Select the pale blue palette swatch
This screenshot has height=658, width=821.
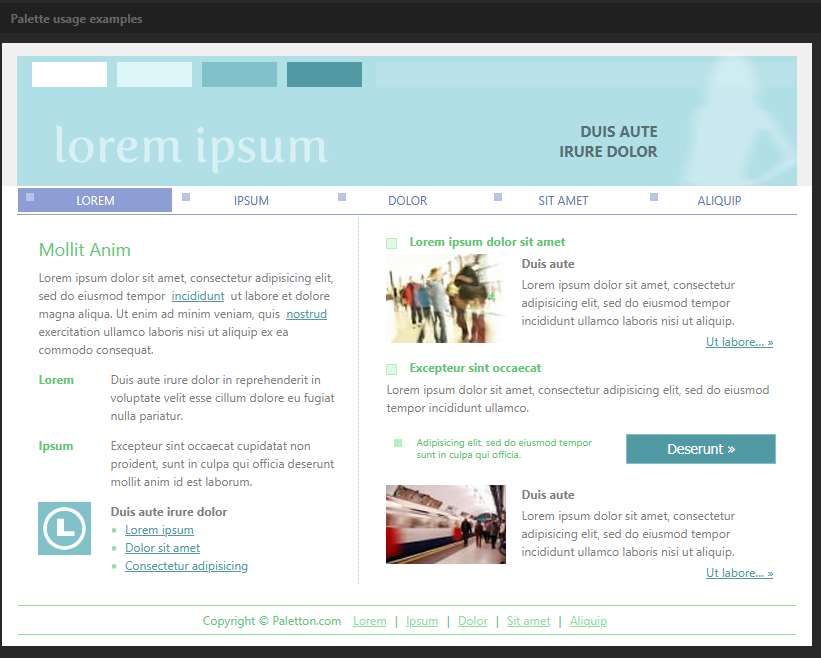(154, 75)
